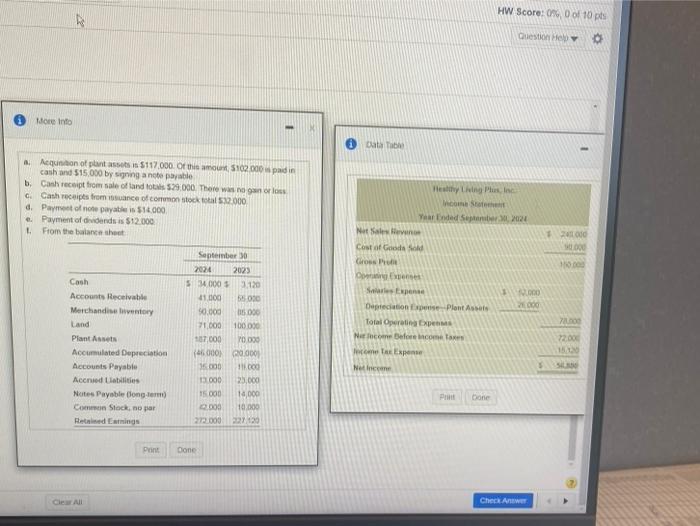This screenshot has width=700, height=526.
Task: Click Cost of Goods Sold line
Action: coord(390,247)
